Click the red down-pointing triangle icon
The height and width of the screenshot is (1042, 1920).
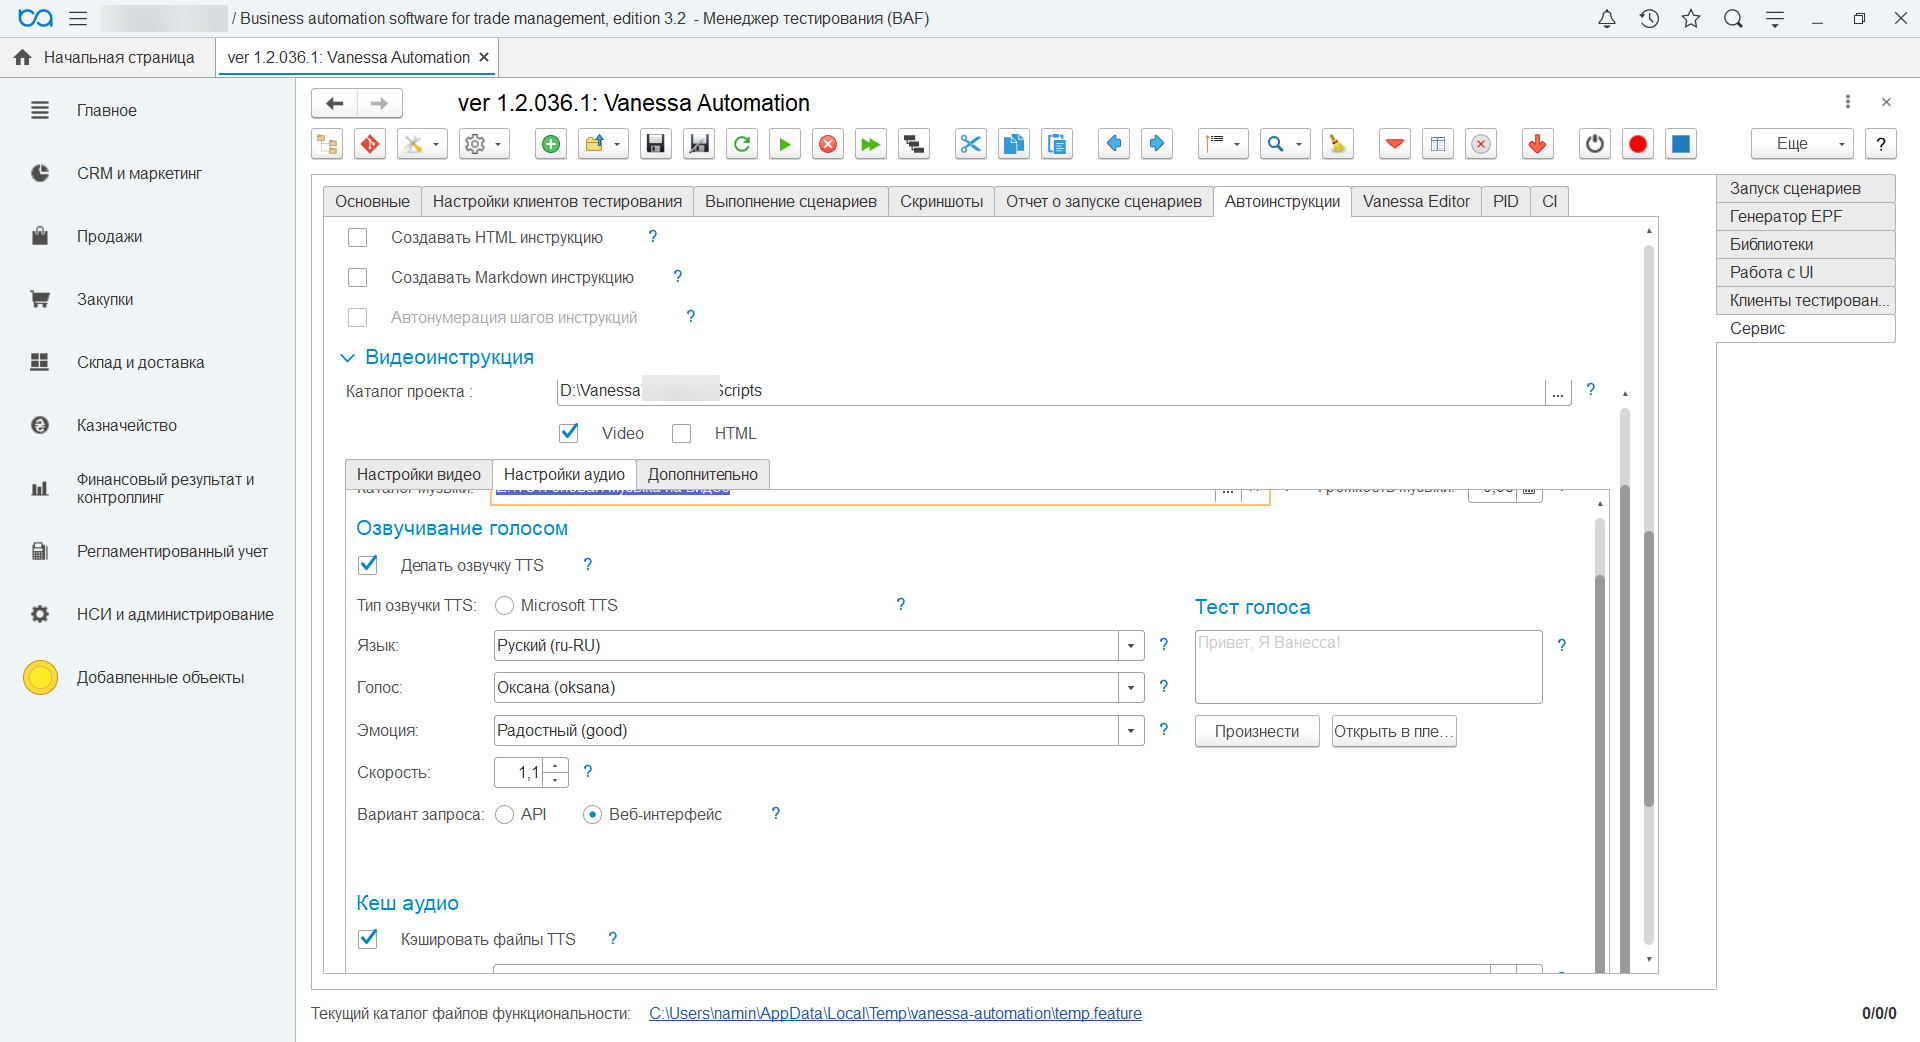(1395, 144)
